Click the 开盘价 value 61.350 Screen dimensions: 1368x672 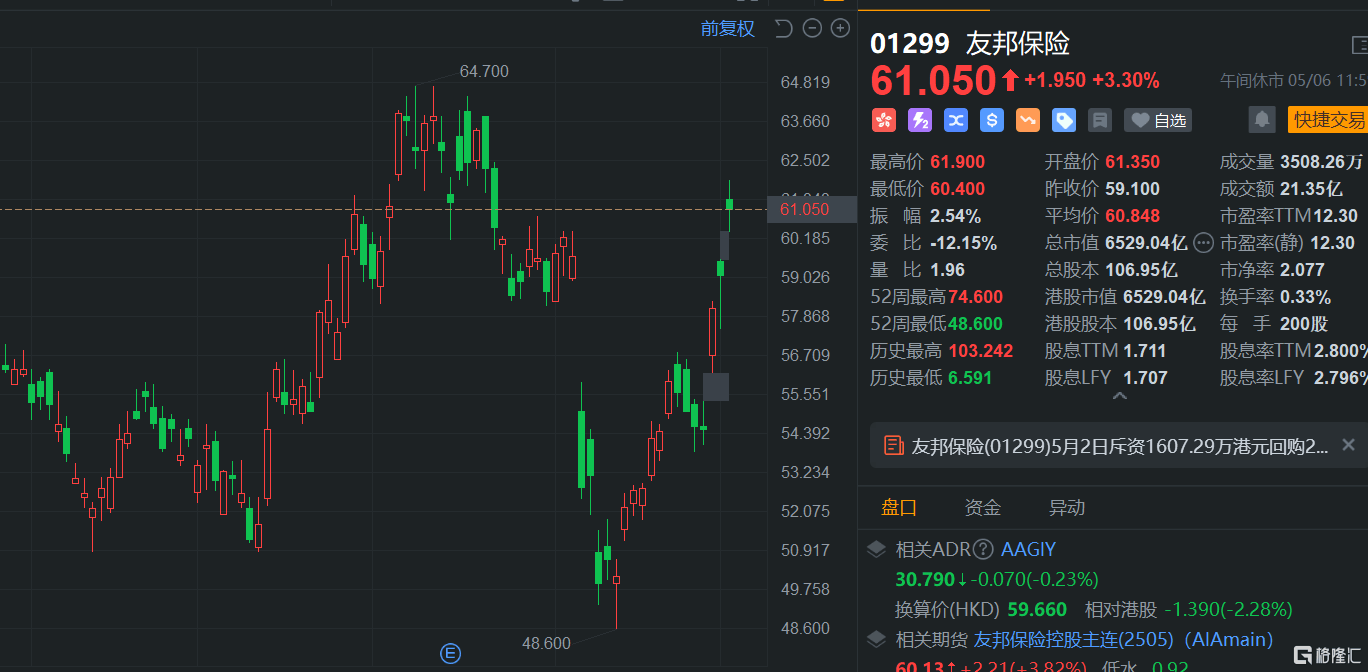1132,162
